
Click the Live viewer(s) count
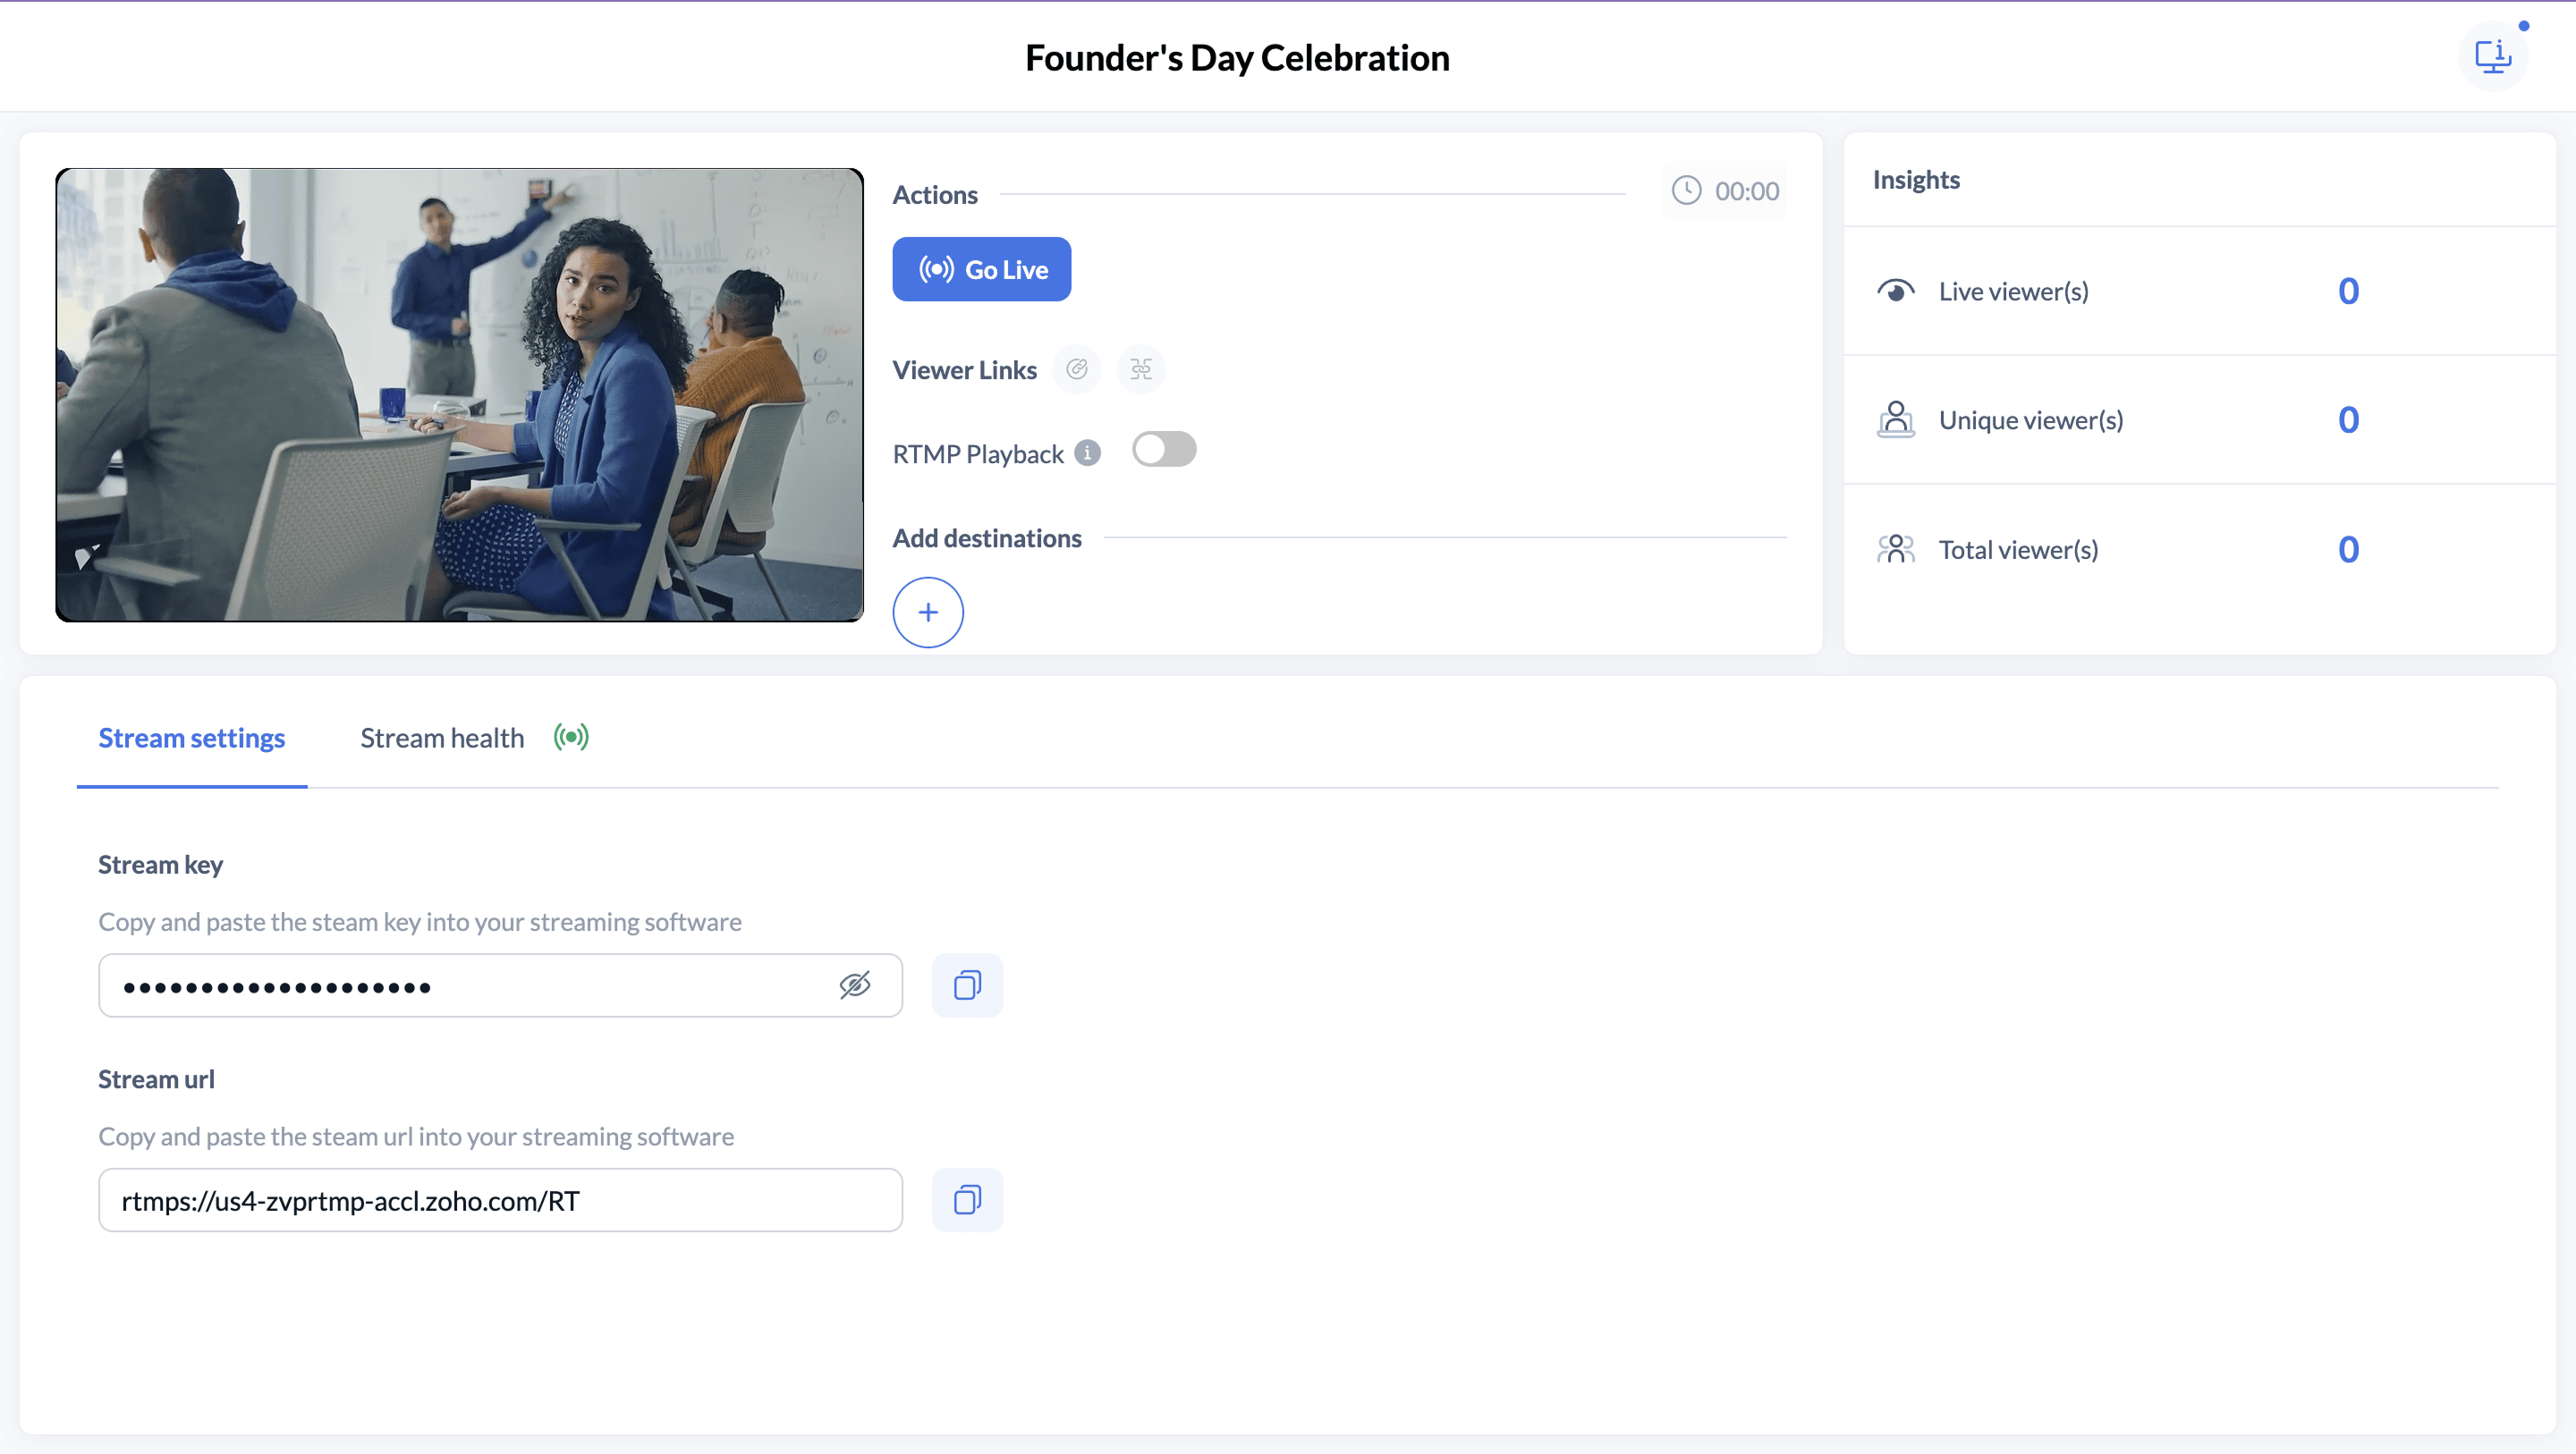coord(2347,291)
